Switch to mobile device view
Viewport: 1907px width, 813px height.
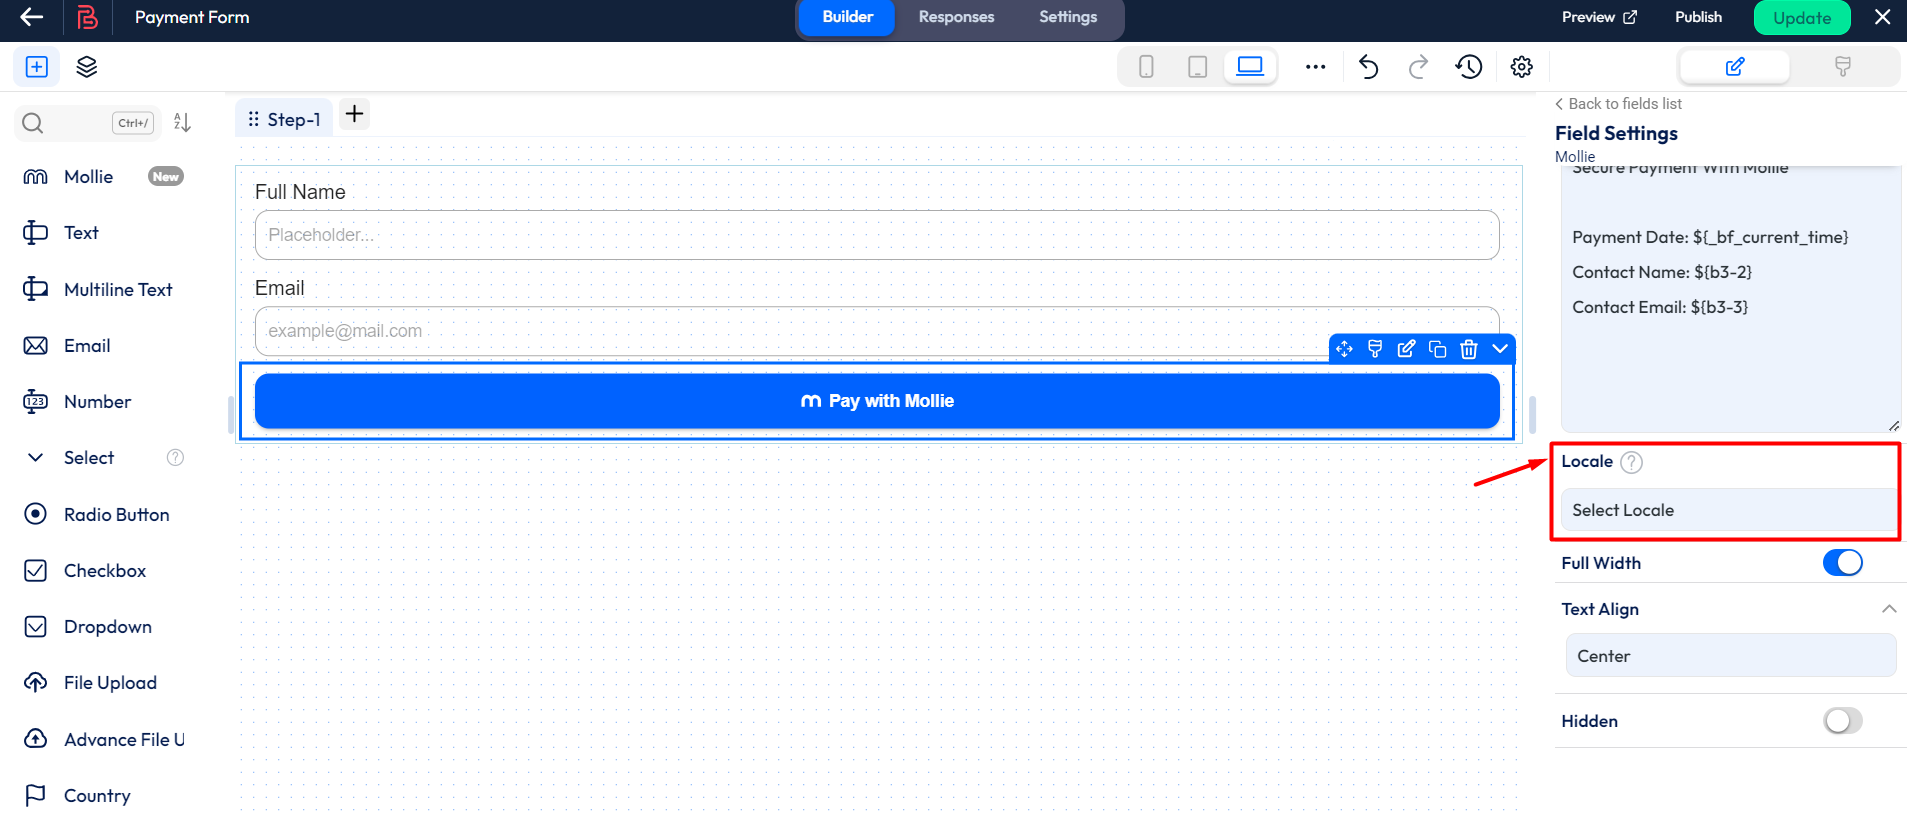tap(1146, 67)
